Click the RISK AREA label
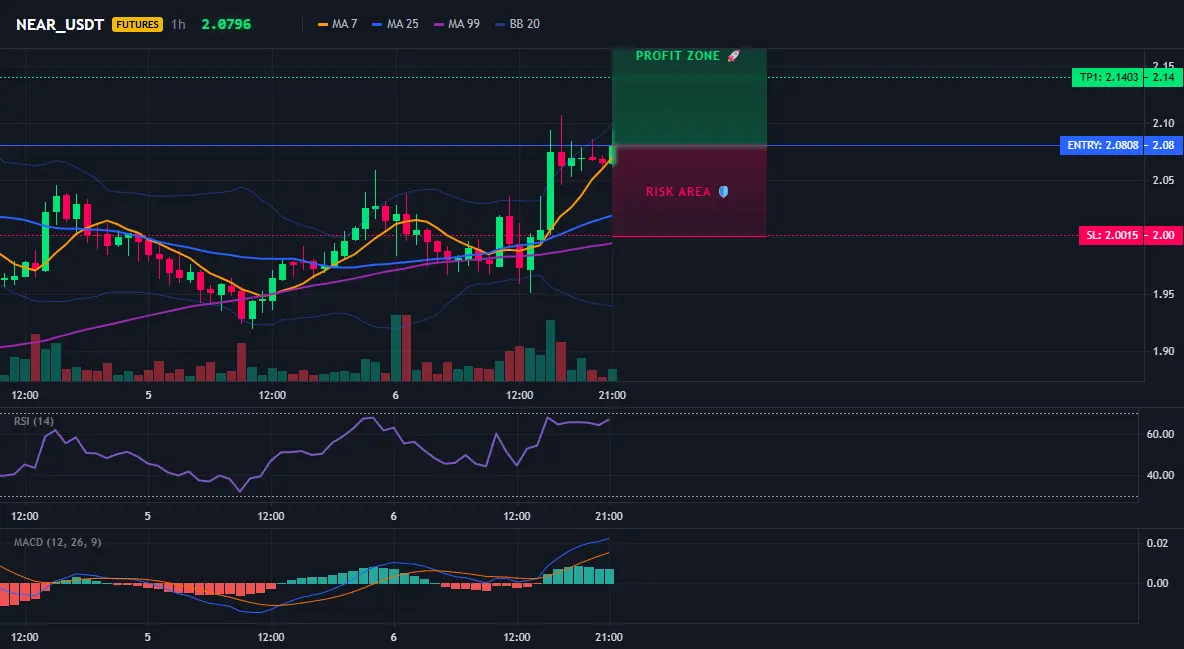This screenshot has height=649, width=1184. (x=678, y=192)
